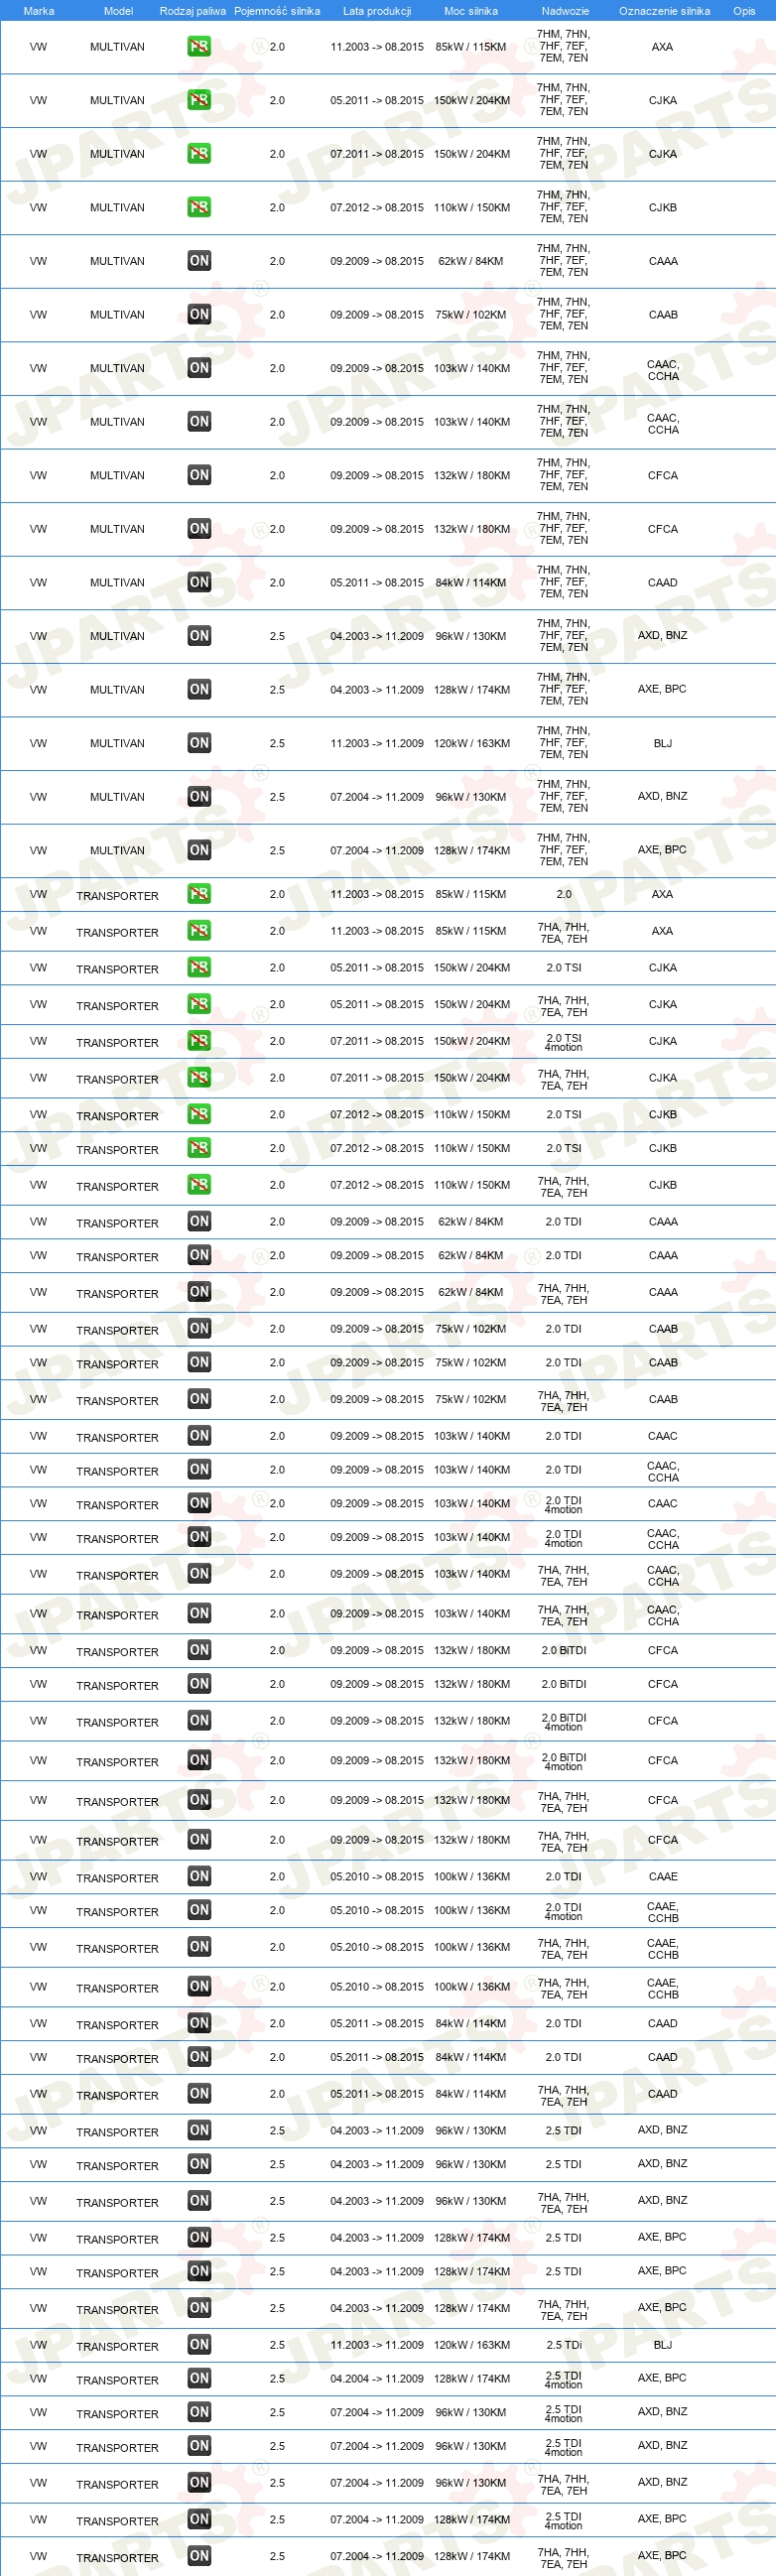Click ON diesel icon in Transporter BLJ row
776x2576 pixels.
[199, 2344]
